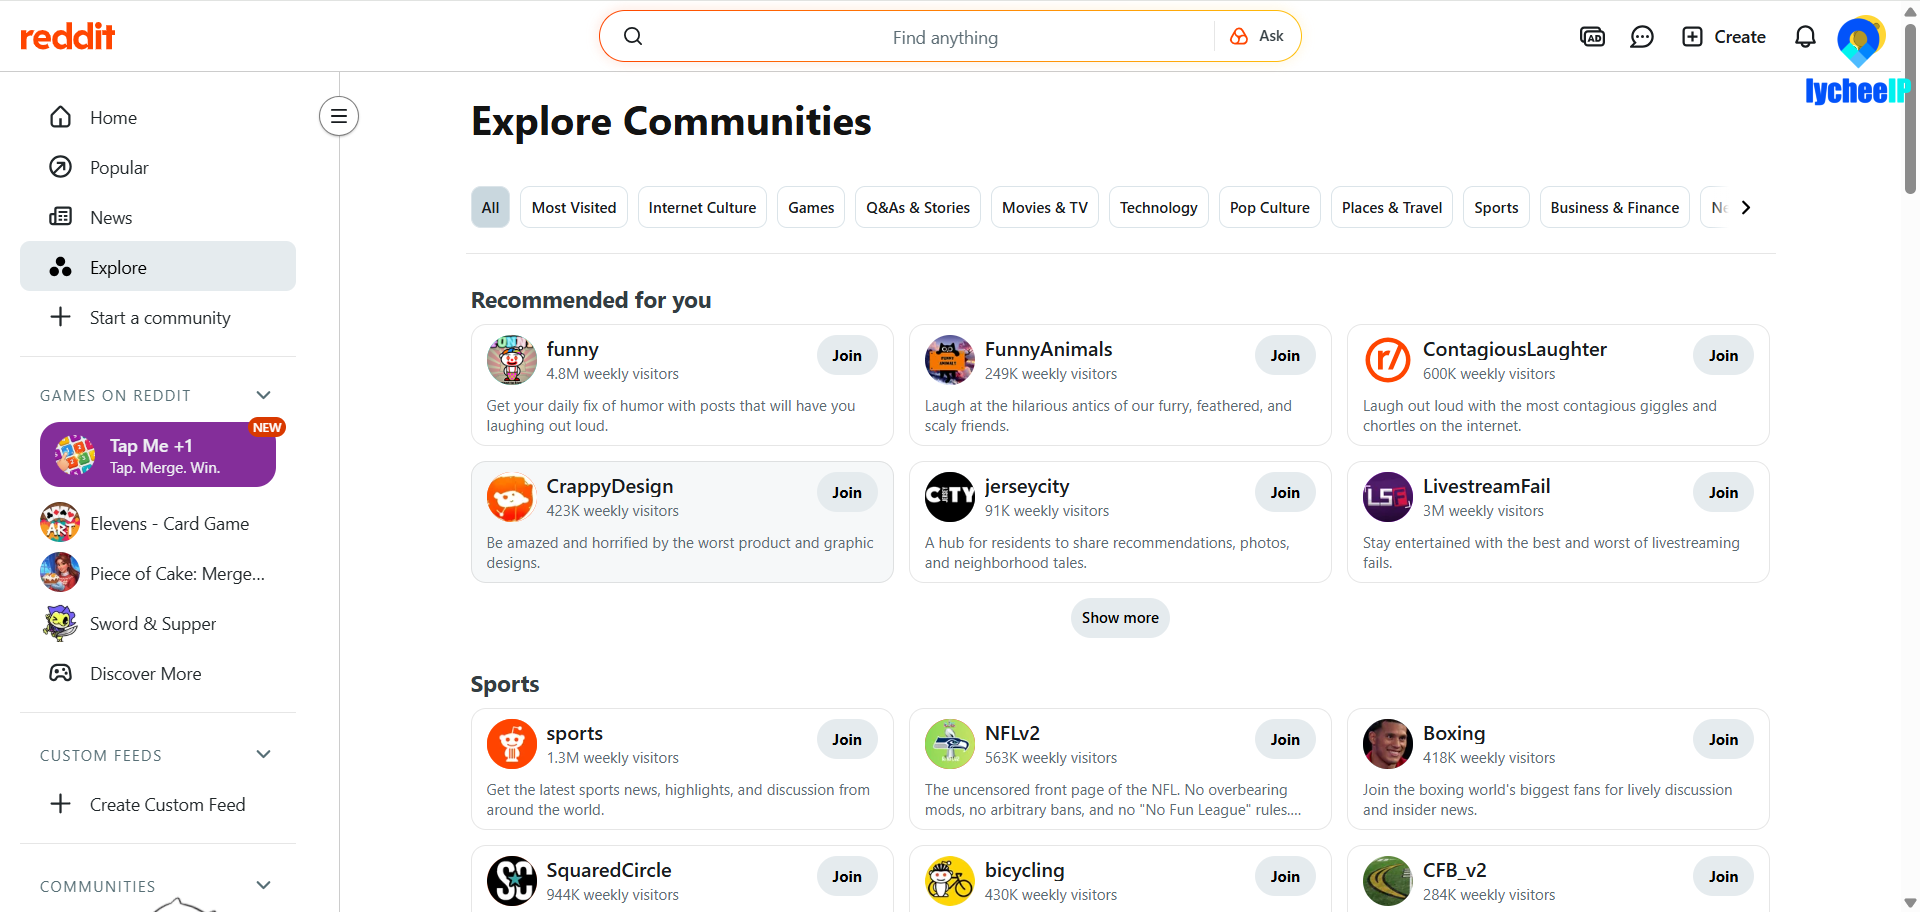Screen dimensions: 1920x912
Task: Open the notifications bell
Action: 1805,37
